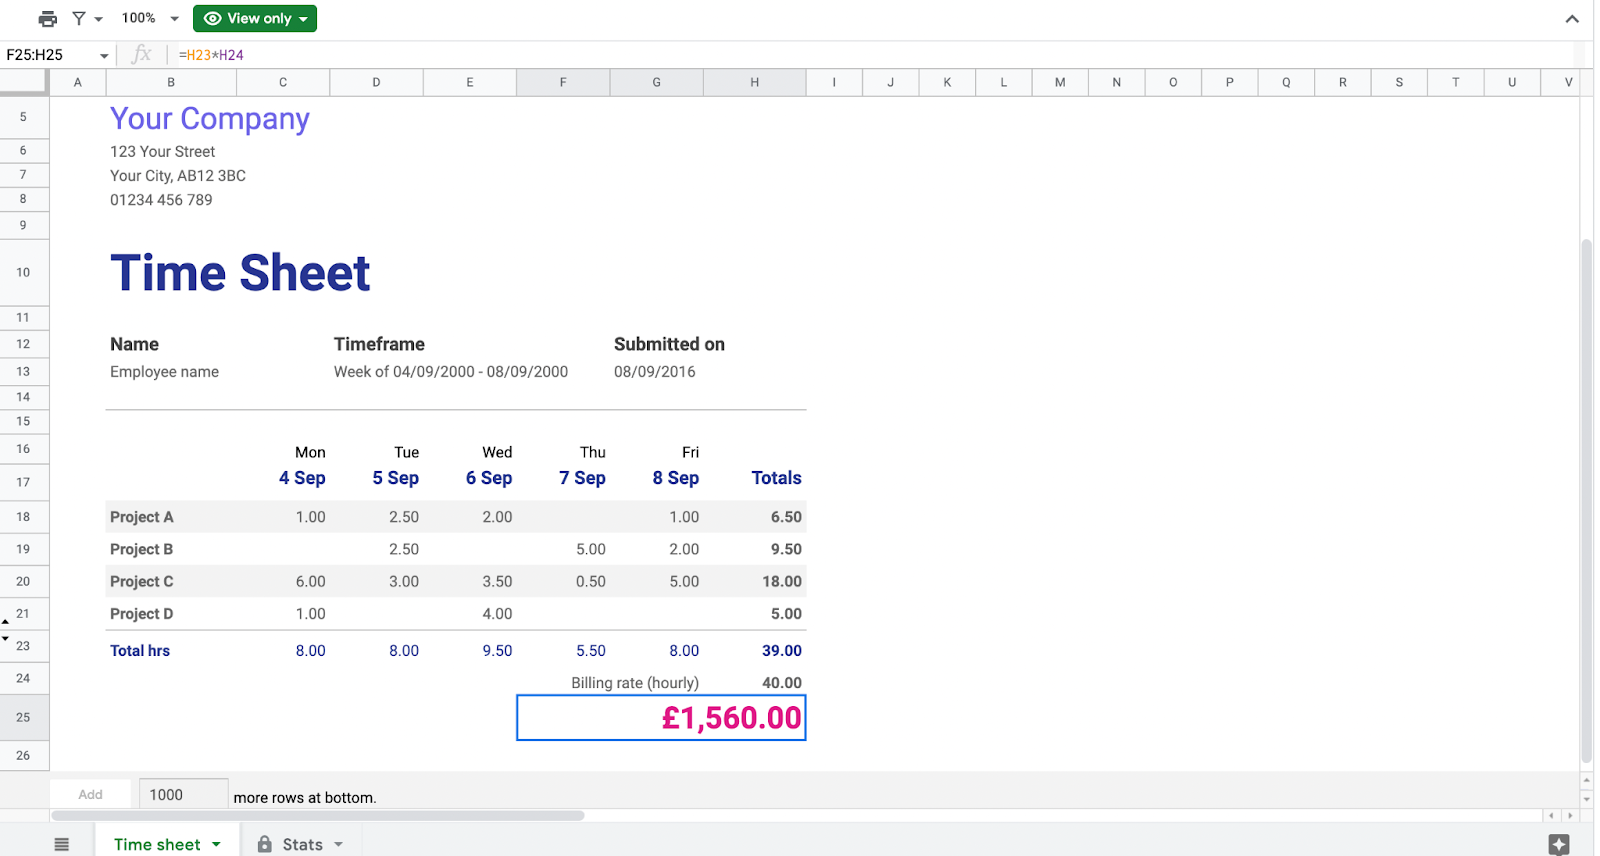Click the 123 Your Street cell
Viewport: 1600px width, 856px height.
162,152
